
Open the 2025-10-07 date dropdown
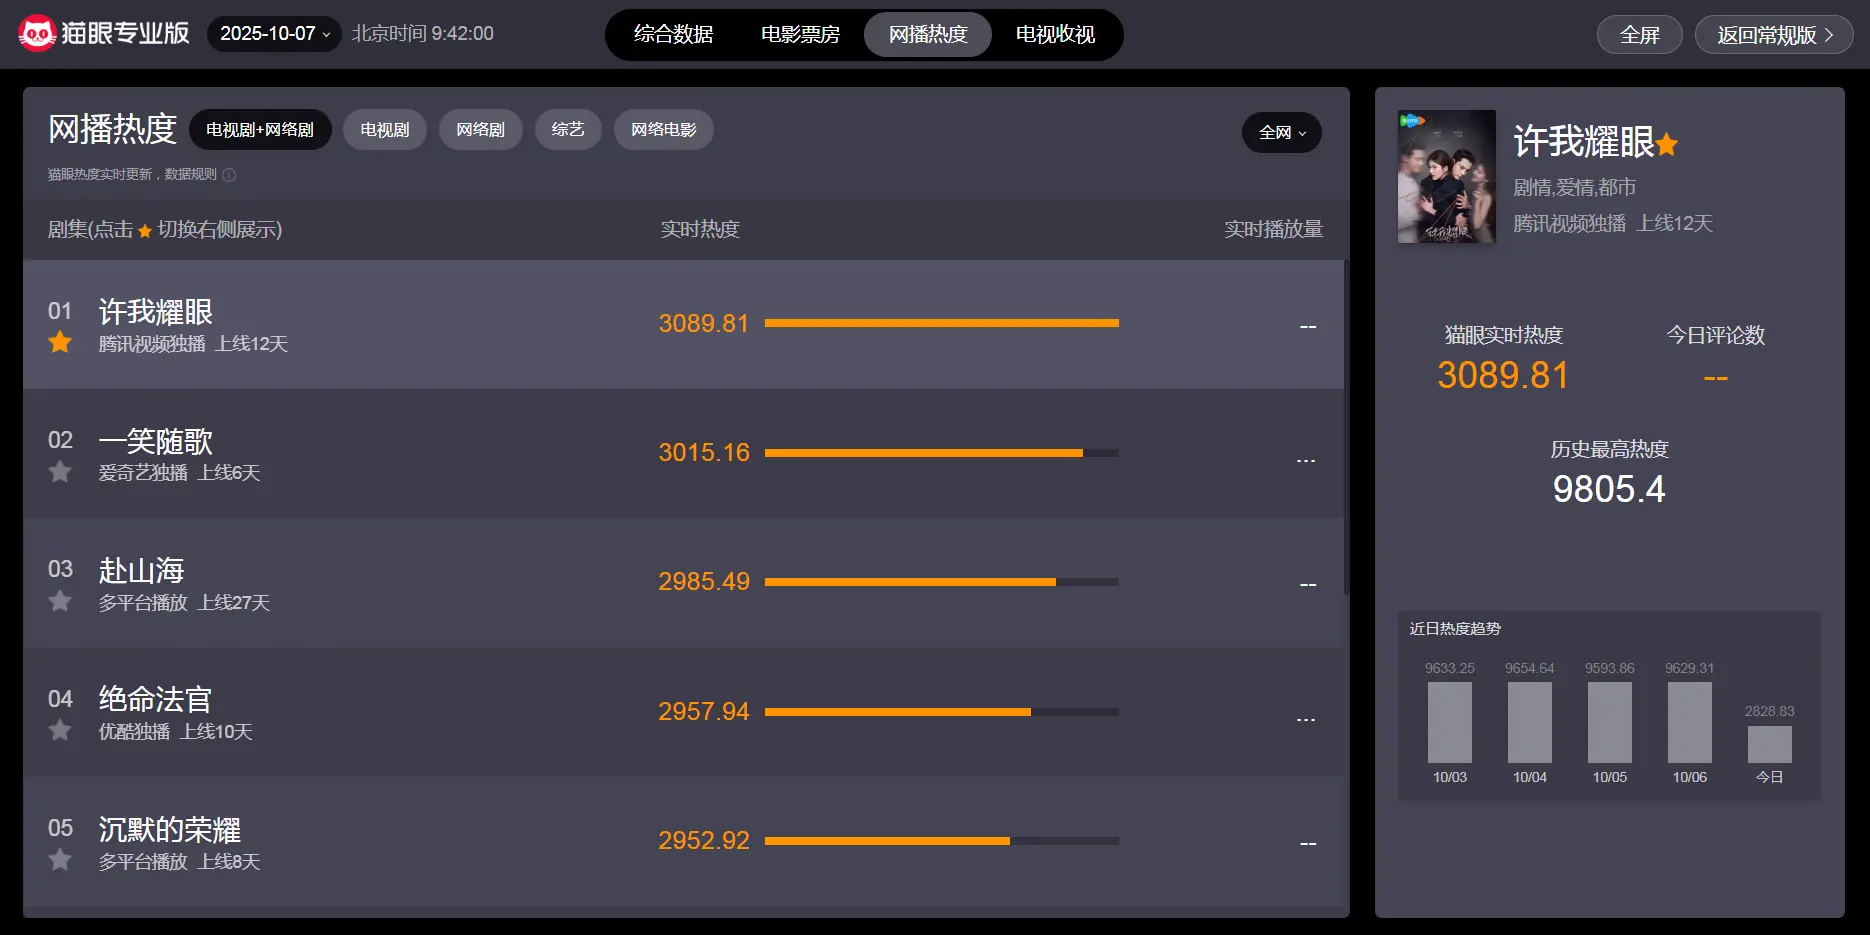(274, 34)
